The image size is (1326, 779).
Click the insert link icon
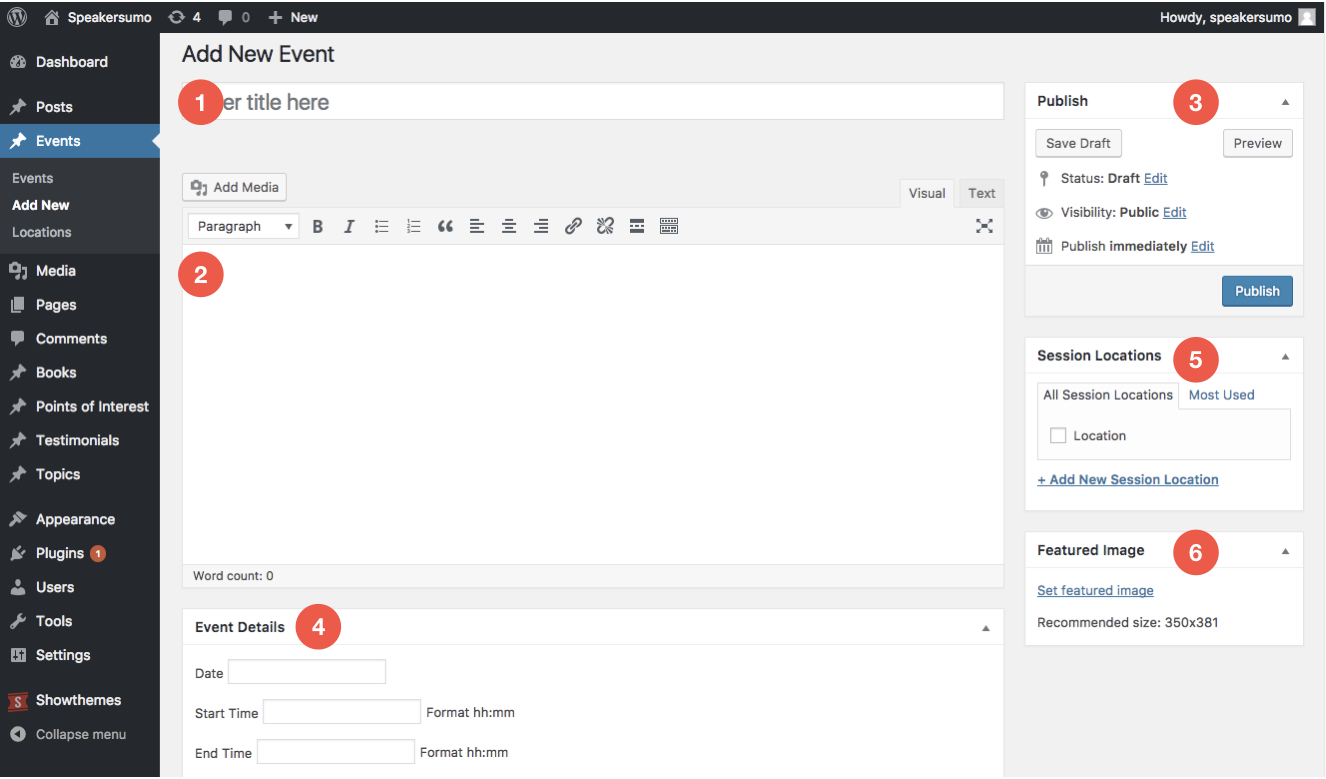(x=573, y=227)
